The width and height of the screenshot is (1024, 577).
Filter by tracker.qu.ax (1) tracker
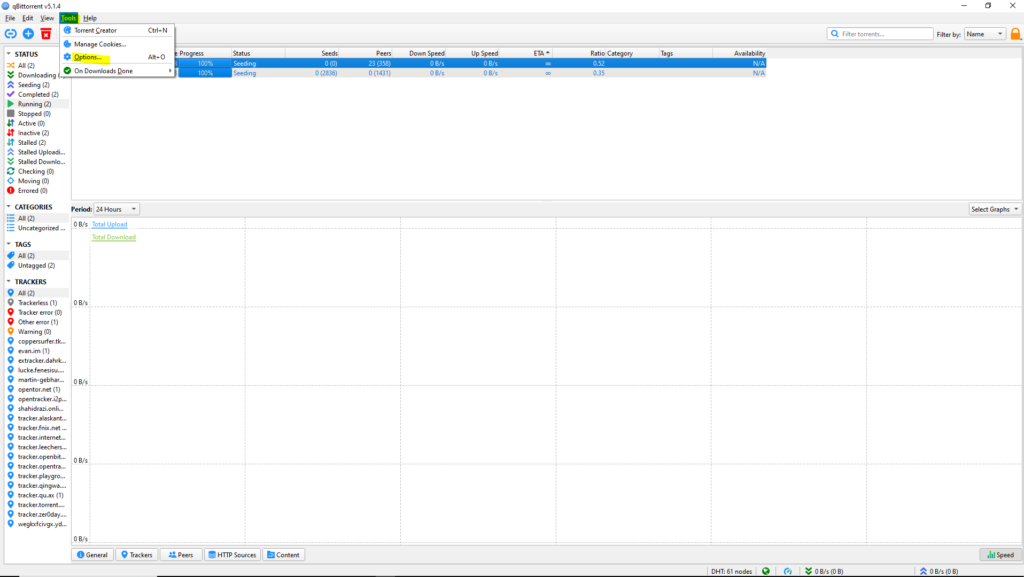(40, 495)
